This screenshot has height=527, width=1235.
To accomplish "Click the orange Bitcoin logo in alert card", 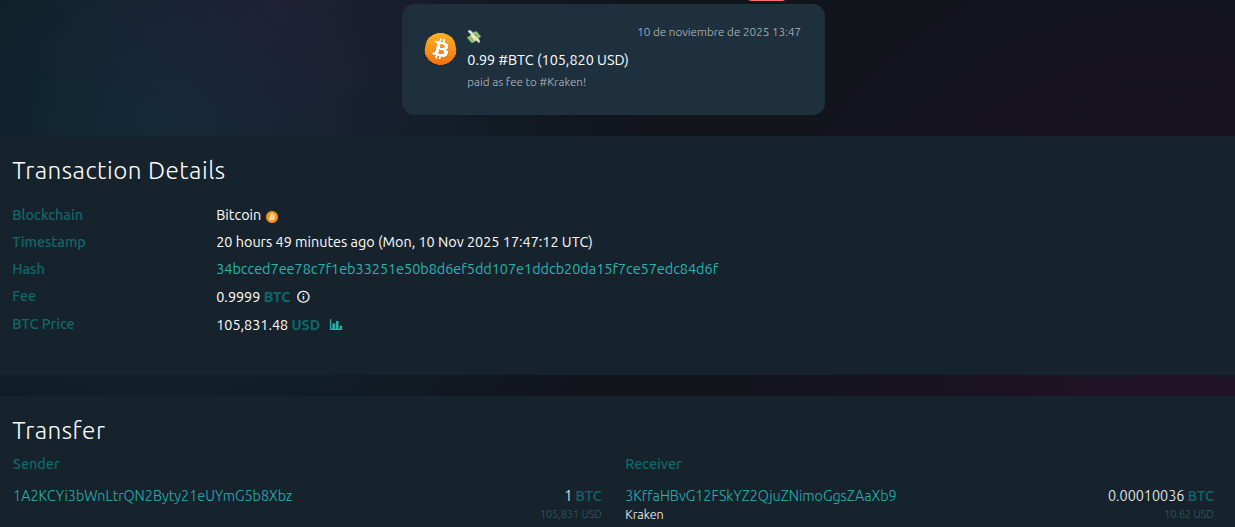I will [440, 49].
